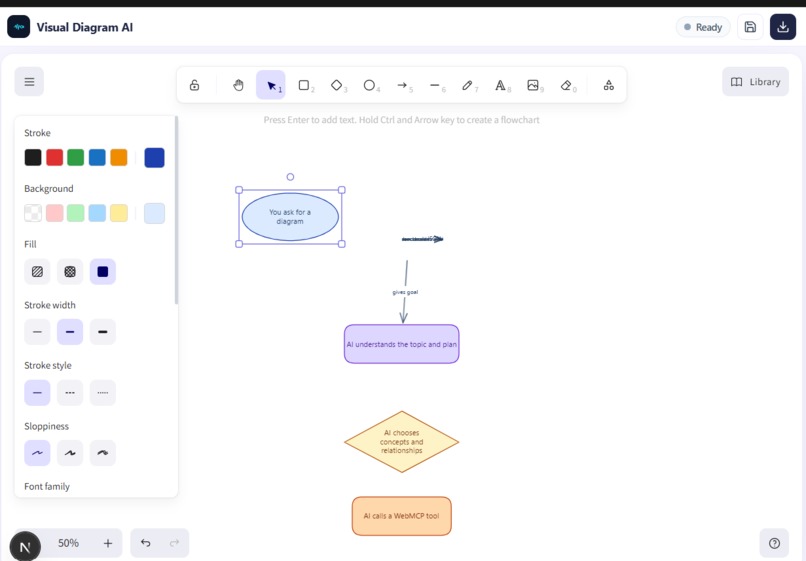Pick the green stroke color

tap(76, 157)
